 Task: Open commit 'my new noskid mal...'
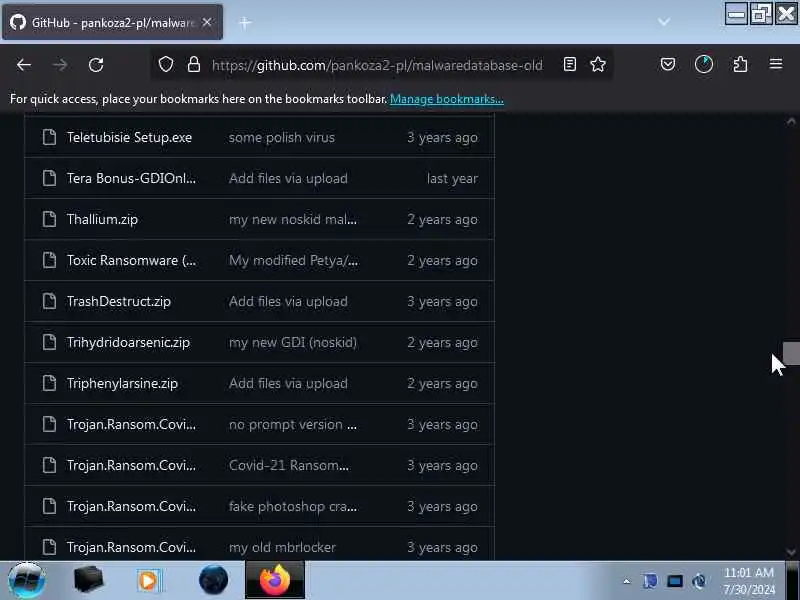coord(293,219)
